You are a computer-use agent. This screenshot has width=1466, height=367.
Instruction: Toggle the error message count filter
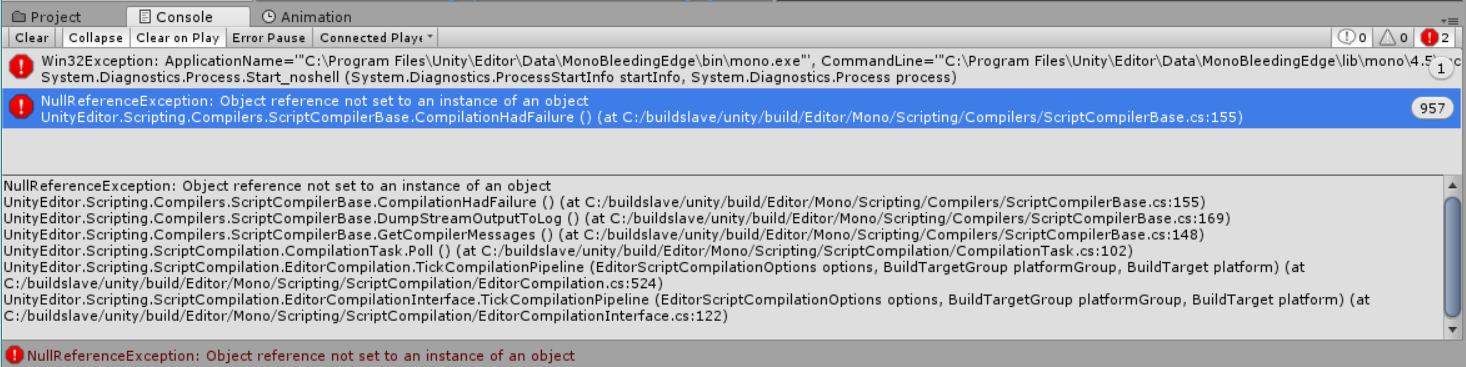coord(1435,38)
